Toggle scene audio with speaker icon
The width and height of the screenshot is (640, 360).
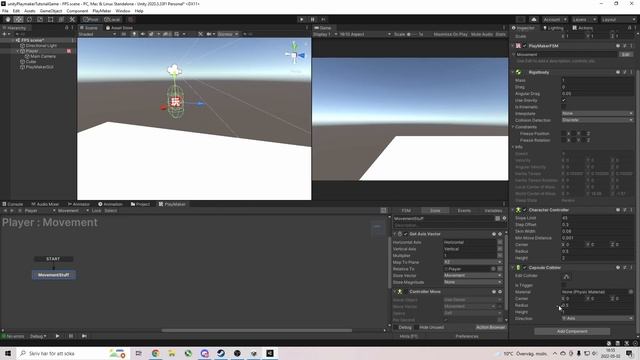coord(142,34)
